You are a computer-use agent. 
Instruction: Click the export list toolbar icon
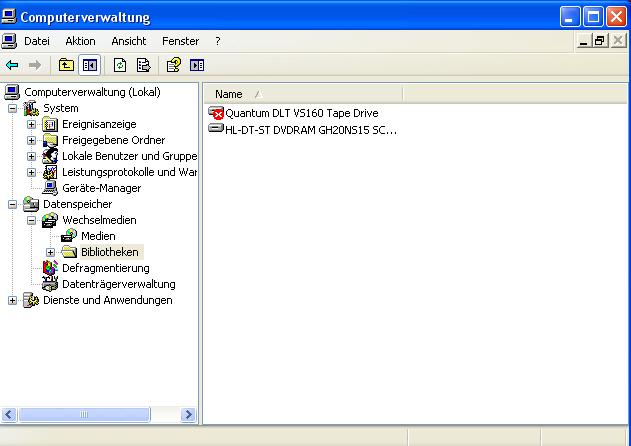[x=143, y=65]
